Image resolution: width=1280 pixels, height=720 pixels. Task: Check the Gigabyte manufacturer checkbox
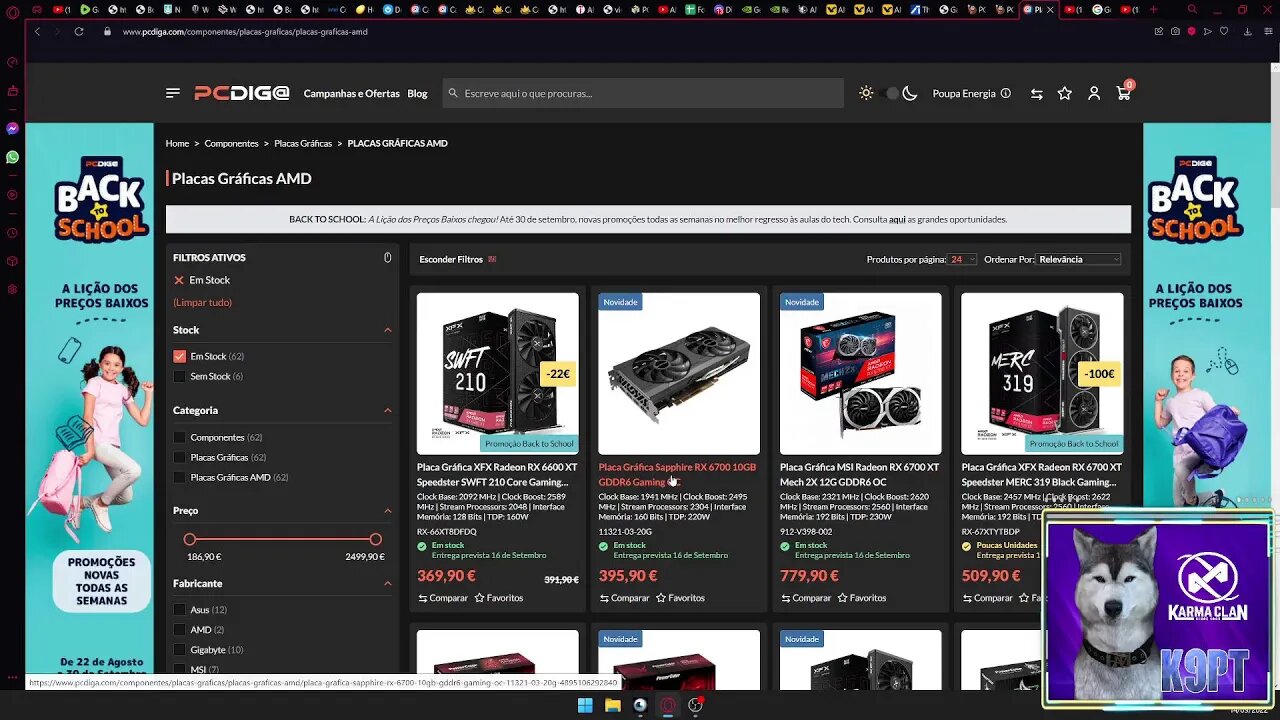tap(180, 649)
